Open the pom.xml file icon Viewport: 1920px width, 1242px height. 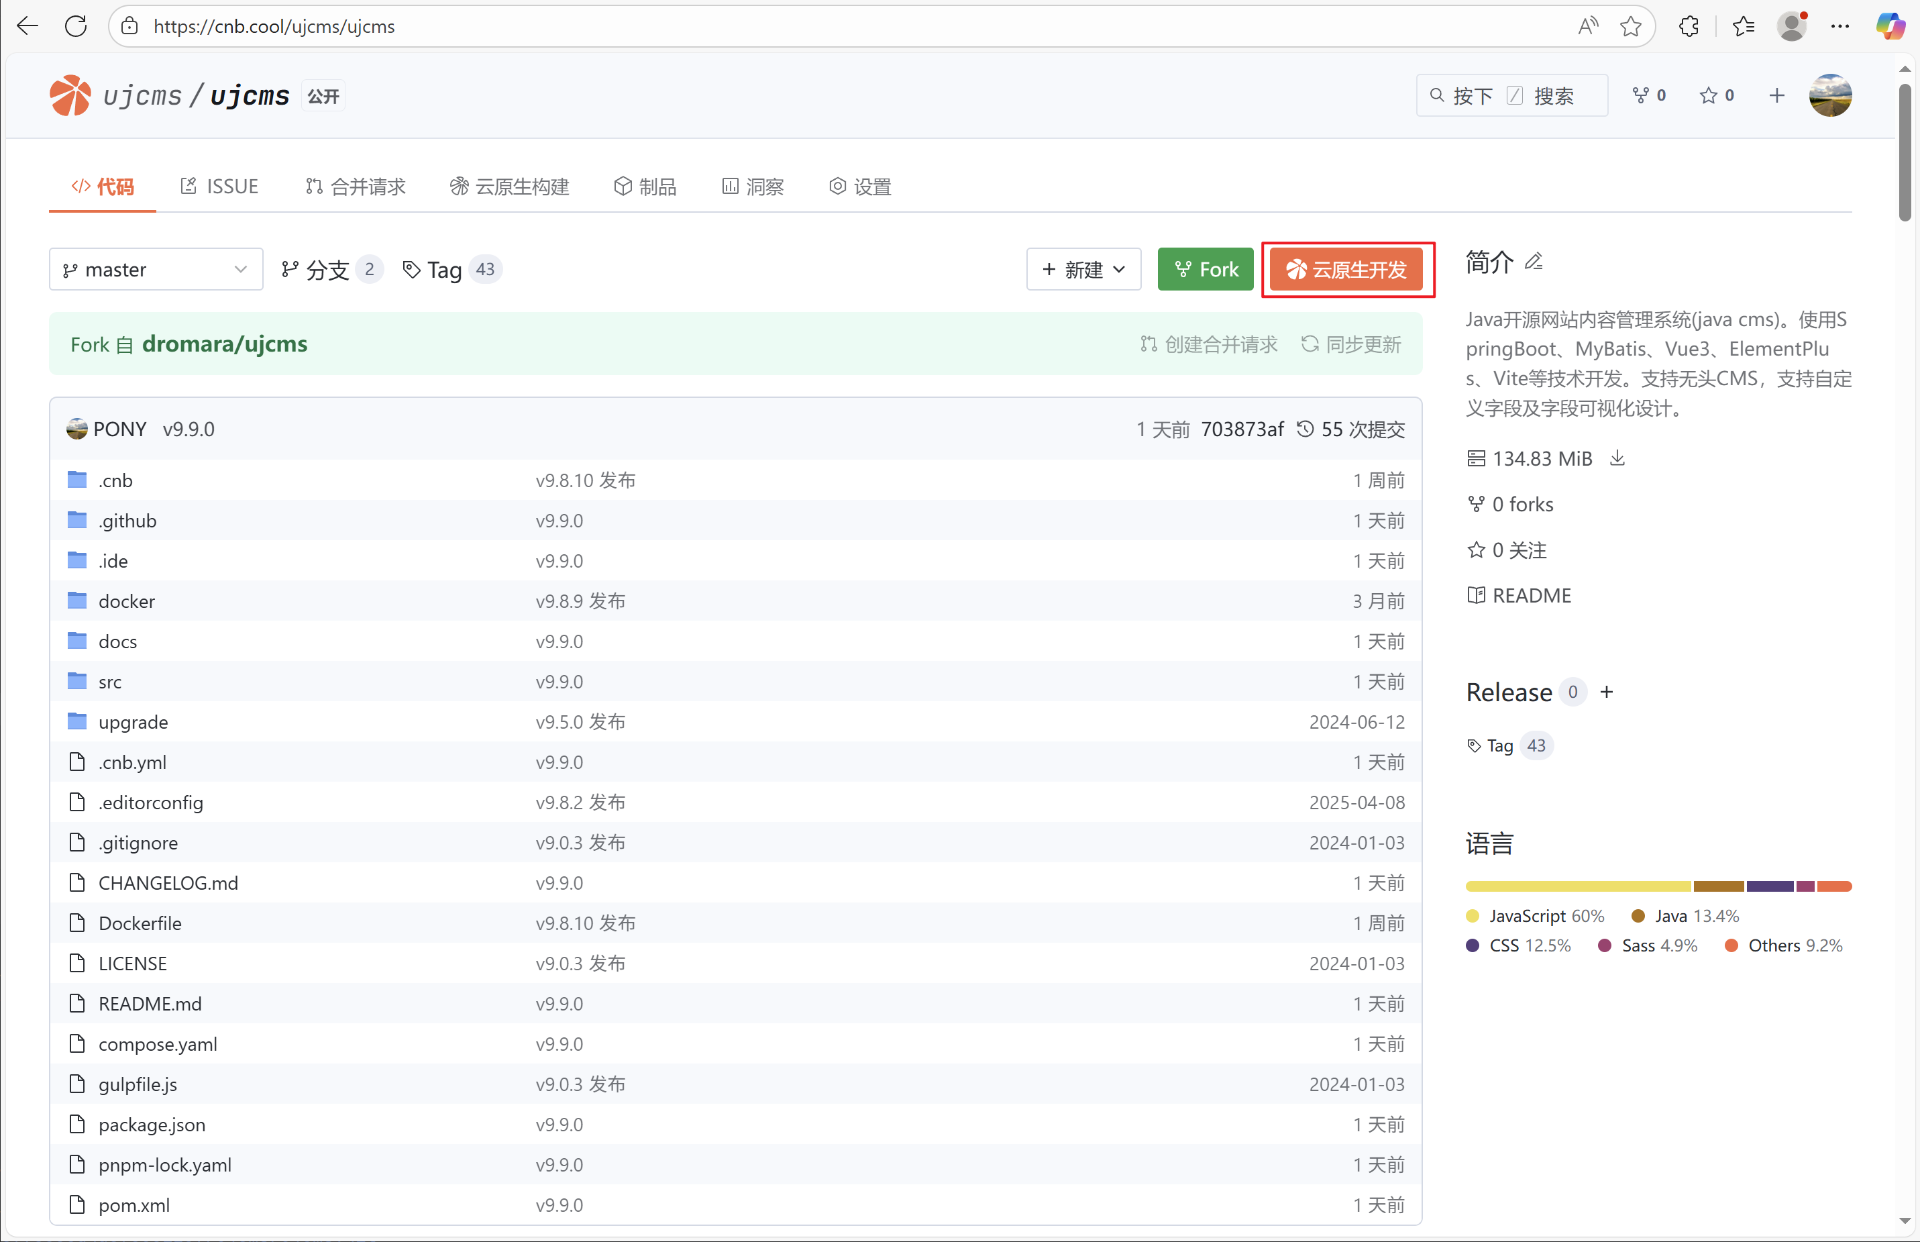(77, 1205)
